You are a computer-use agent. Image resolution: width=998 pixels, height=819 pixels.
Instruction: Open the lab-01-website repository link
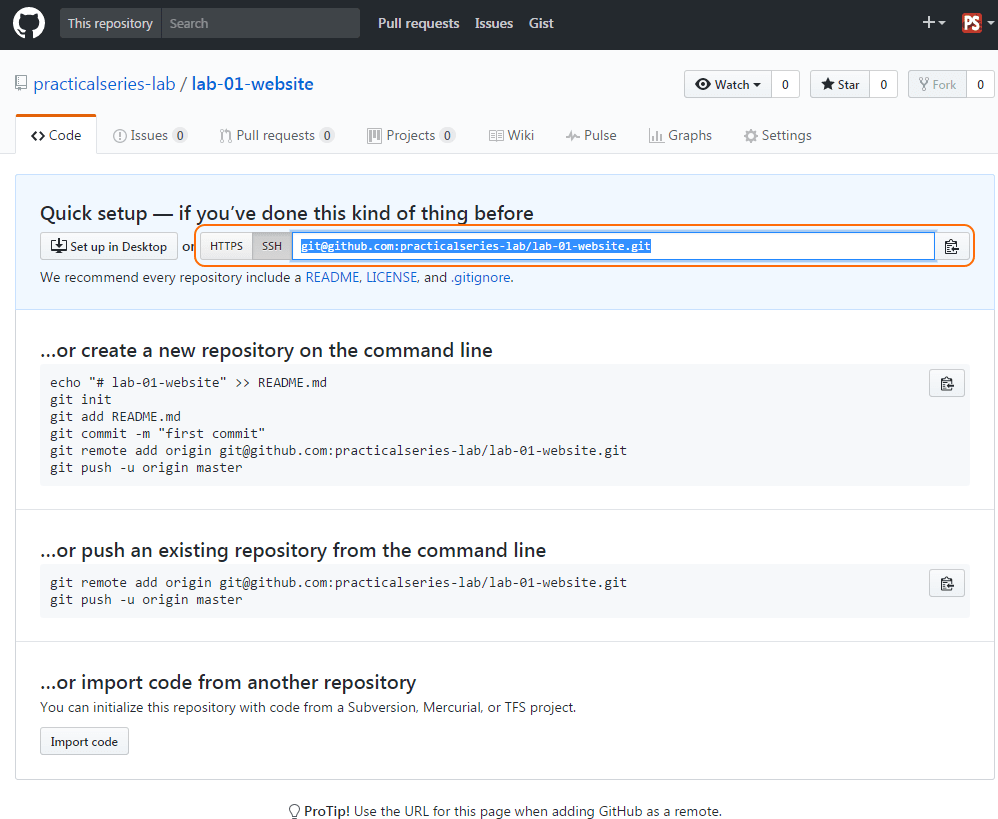(x=253, y=84)
